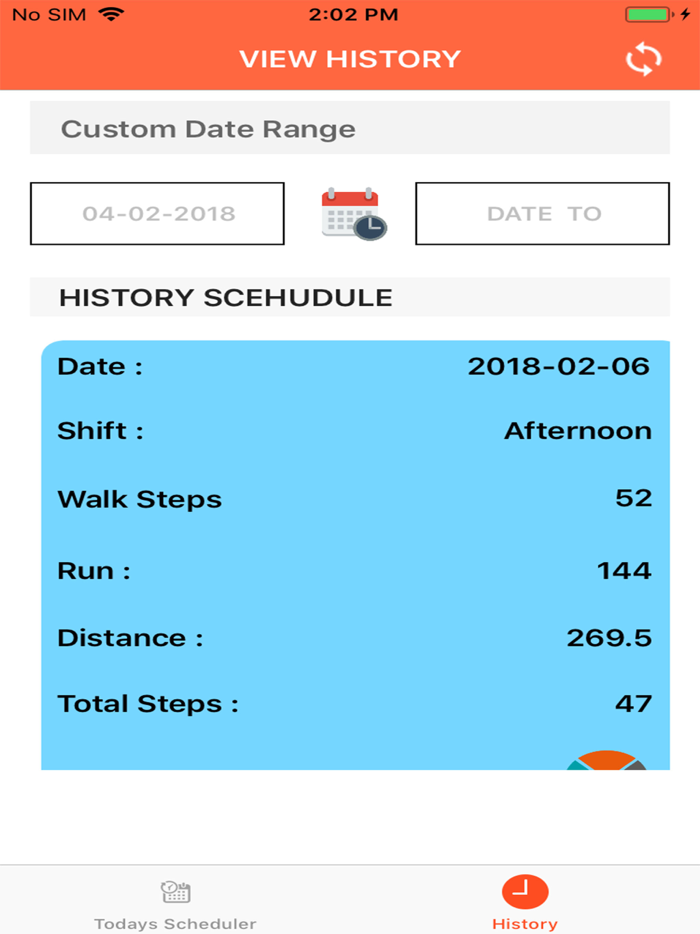
Task: Click the HISTORY SCEHUDULE section header
Action: point(224,297)
